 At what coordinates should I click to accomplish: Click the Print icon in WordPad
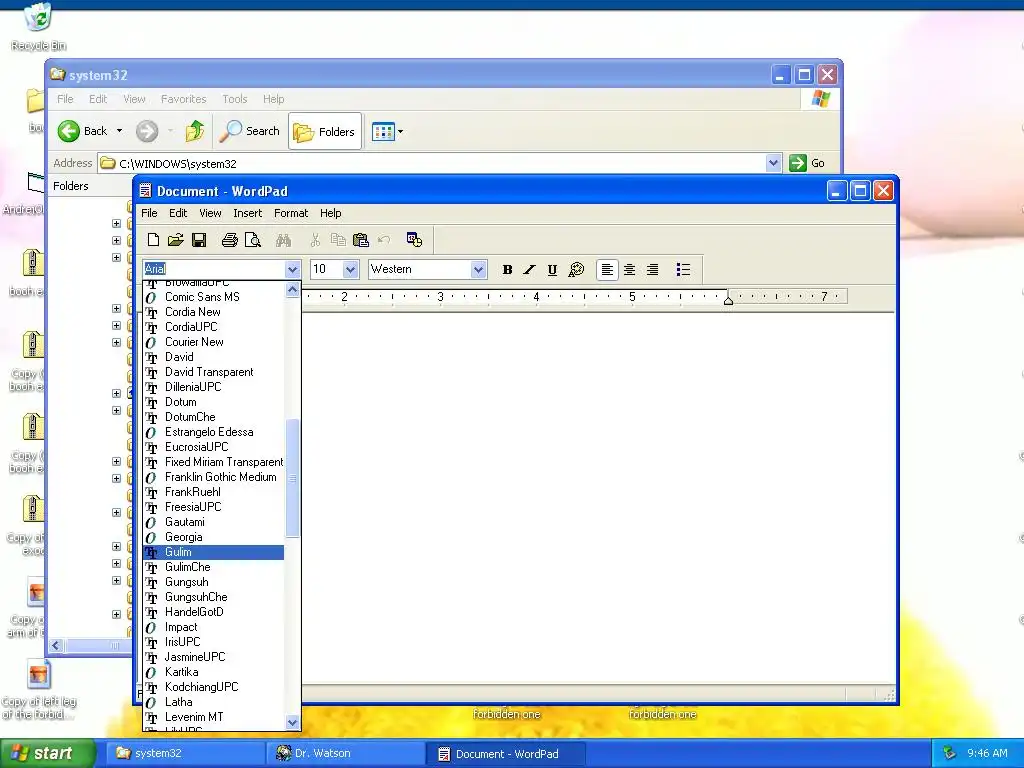pyautogui.click(x=229, y=240)
